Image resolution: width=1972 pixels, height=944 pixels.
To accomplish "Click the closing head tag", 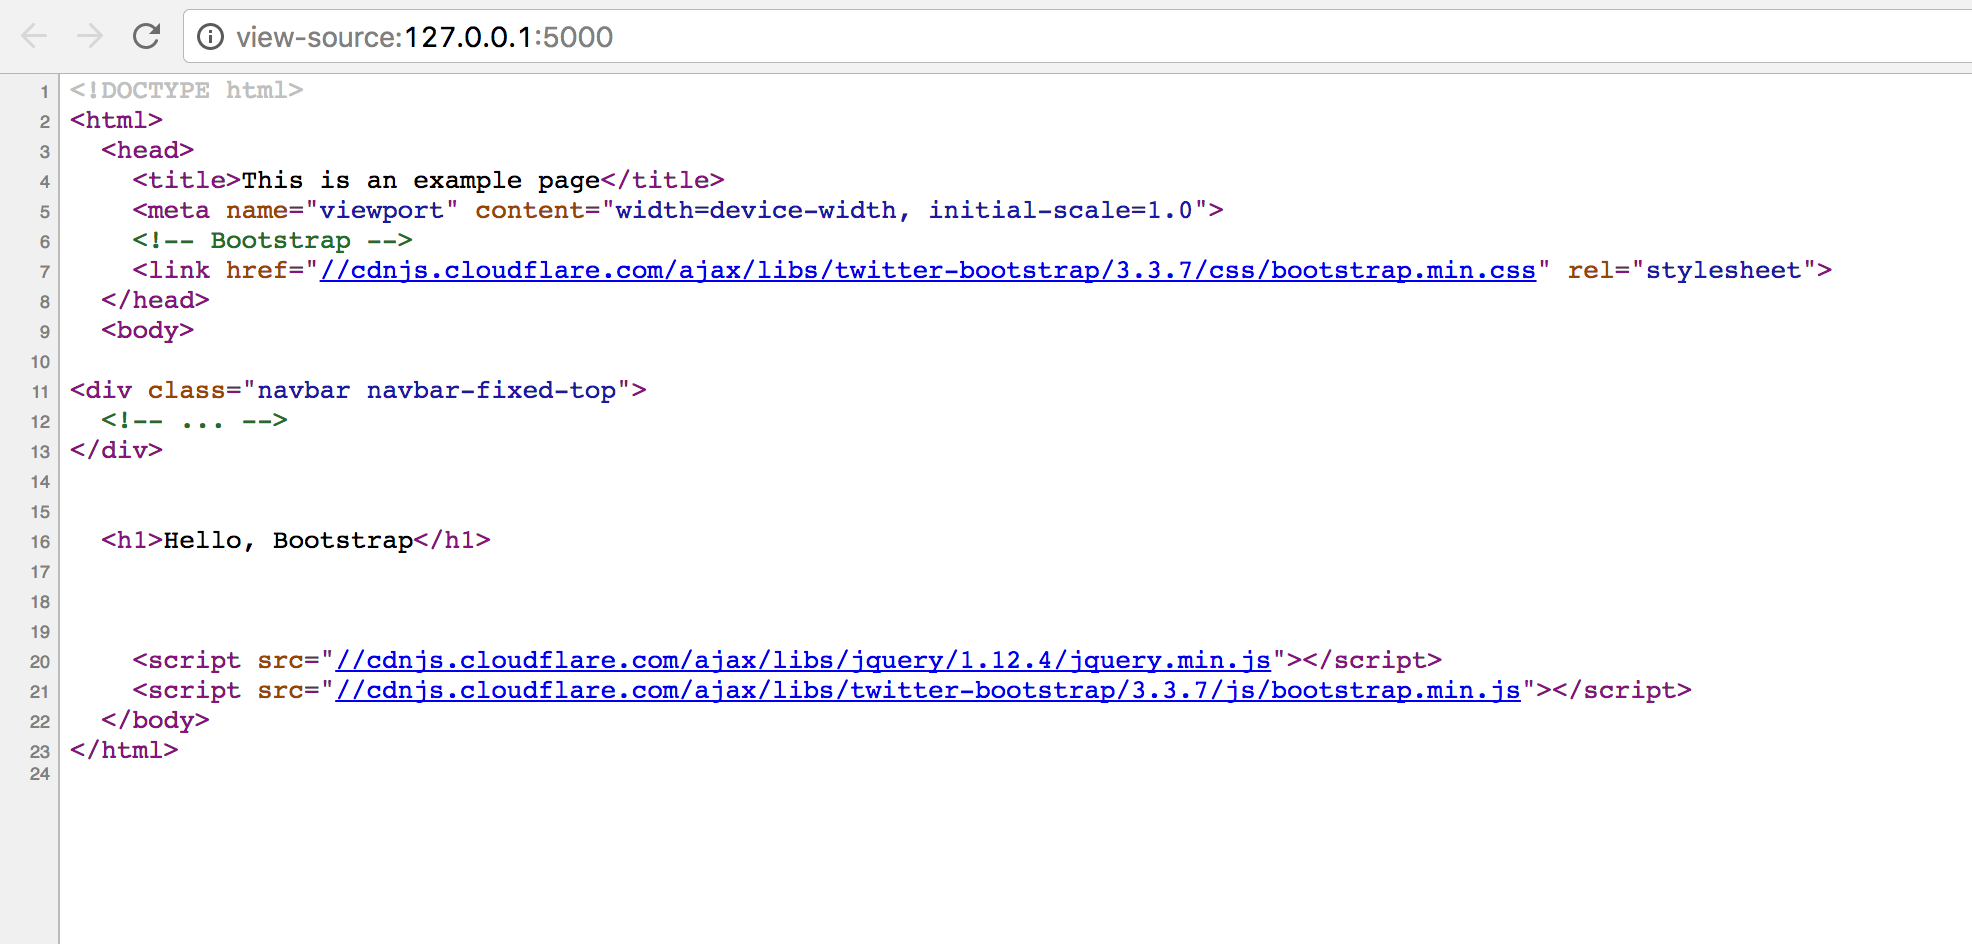I will (x=155, y=300).
